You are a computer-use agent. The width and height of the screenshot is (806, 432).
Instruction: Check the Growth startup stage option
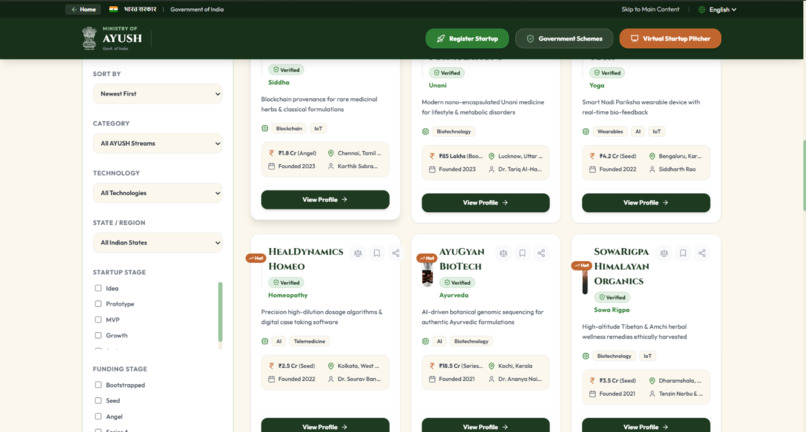click(x=98, y=335)
